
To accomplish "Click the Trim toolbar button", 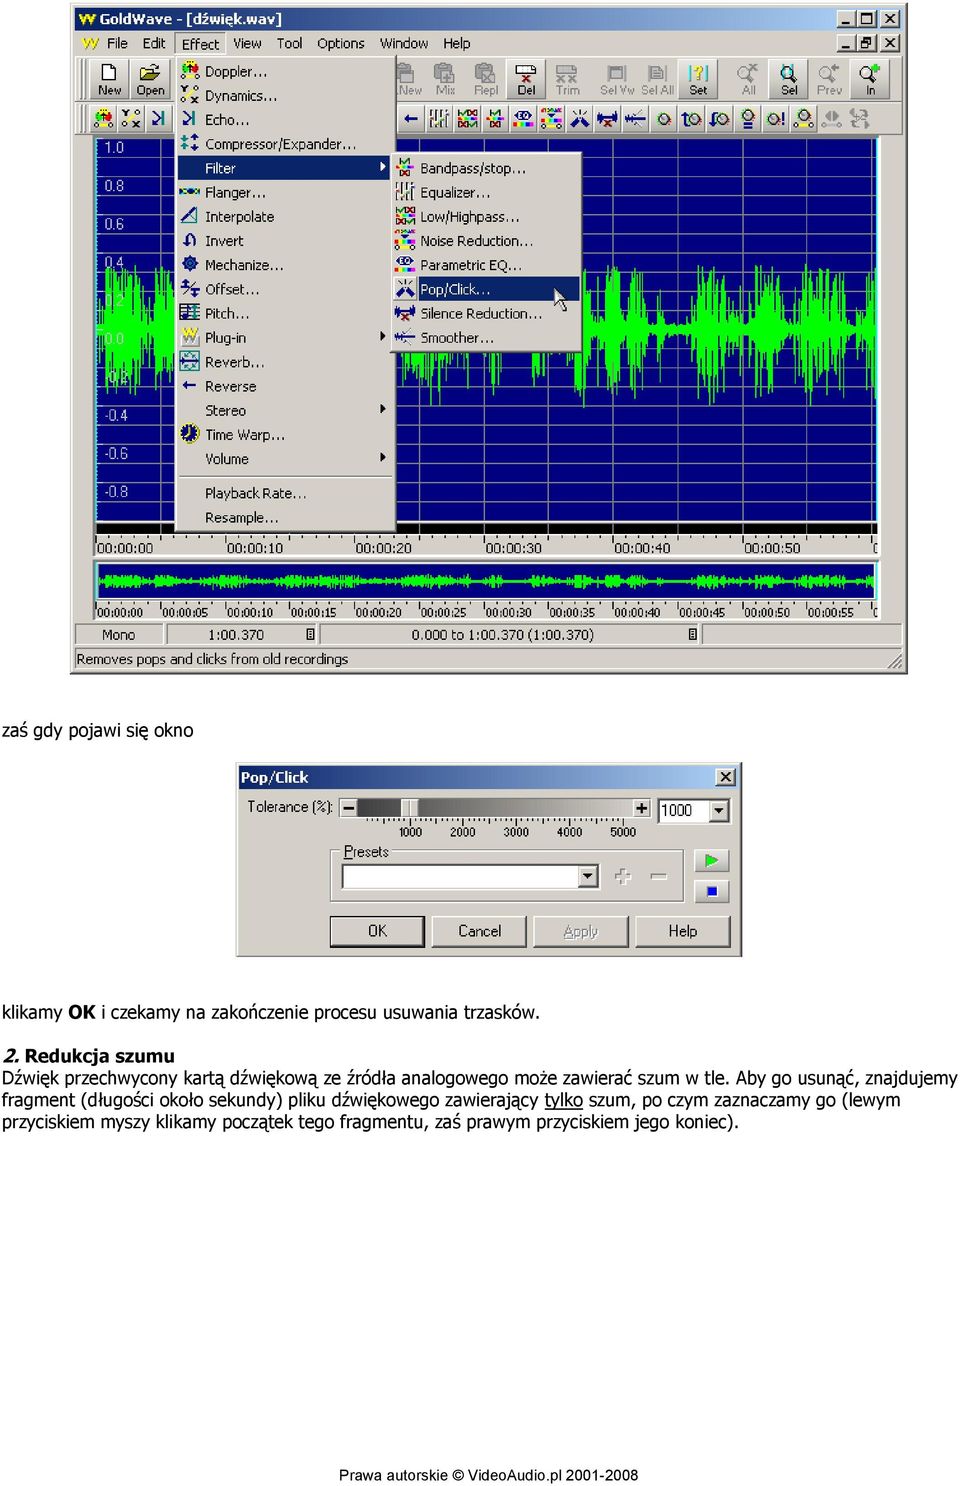I will pos(567,79).
